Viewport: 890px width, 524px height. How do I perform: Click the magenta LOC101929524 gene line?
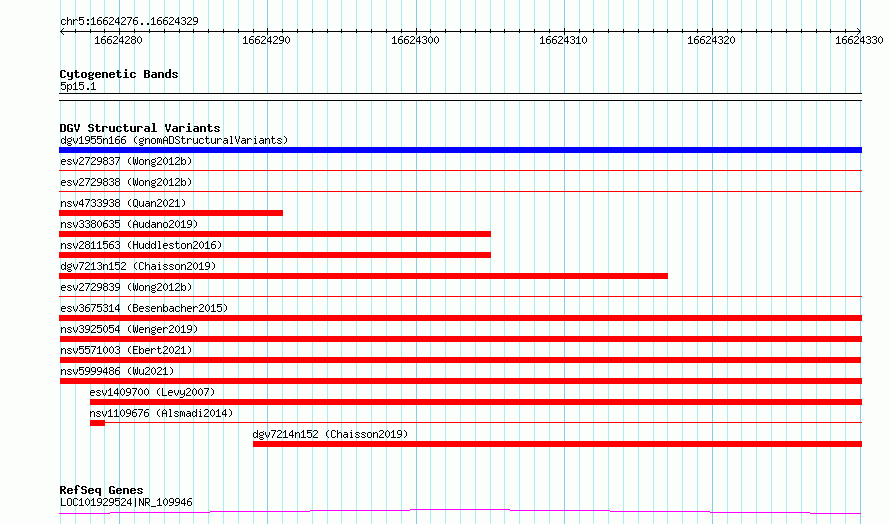pyautogui.click(x=460, y=512)
